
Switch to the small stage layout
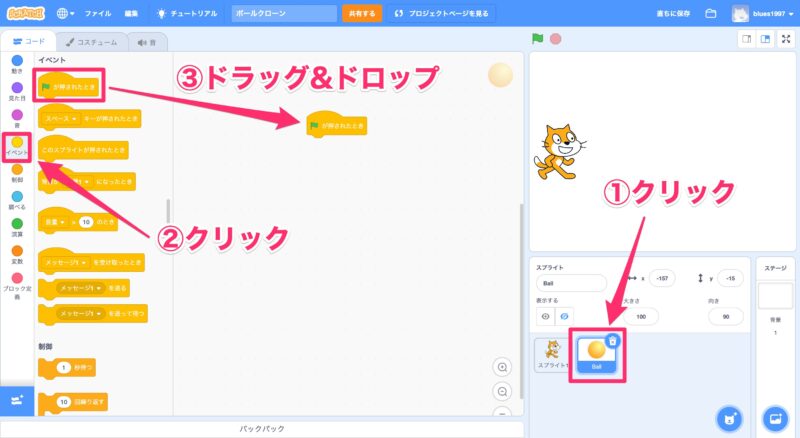746,38
